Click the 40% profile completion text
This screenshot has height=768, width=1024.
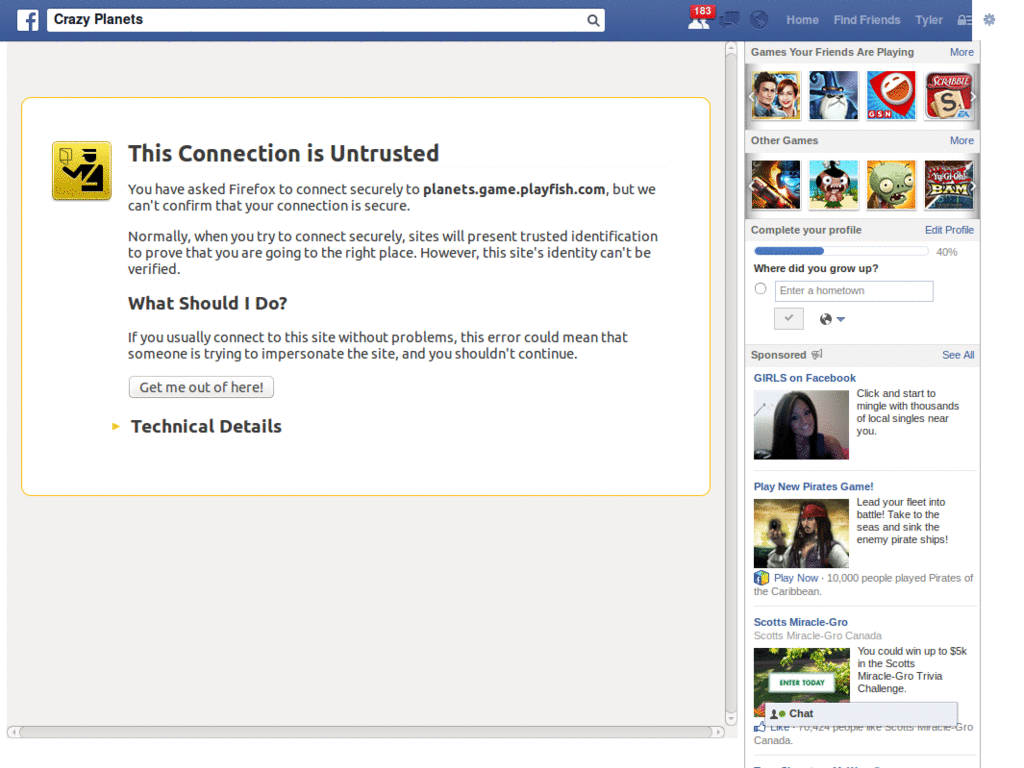[x=946, y=252]
